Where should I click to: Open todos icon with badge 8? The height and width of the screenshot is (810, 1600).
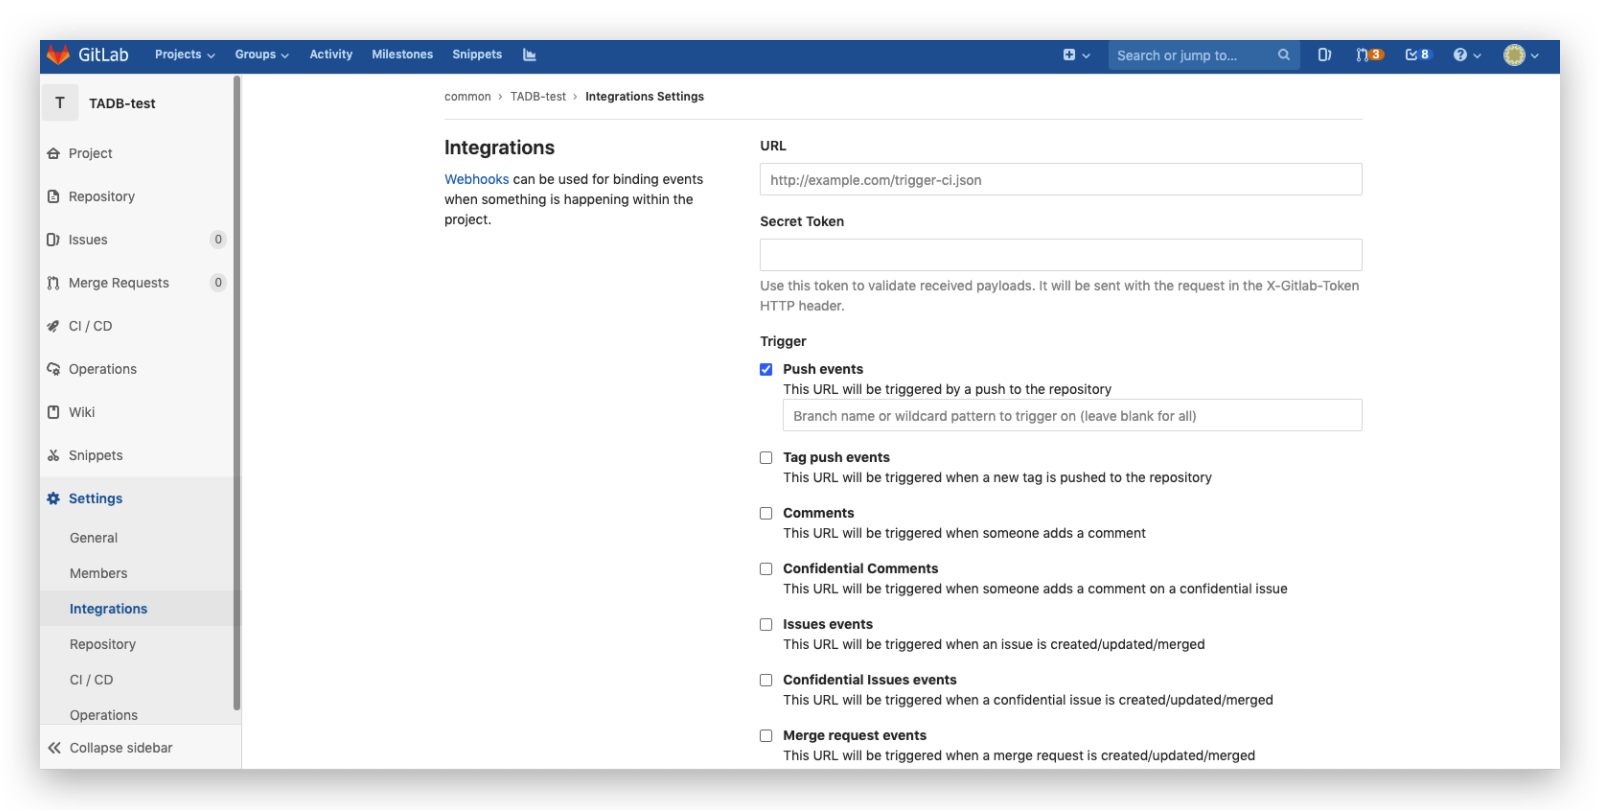[x=1417, y=55]
